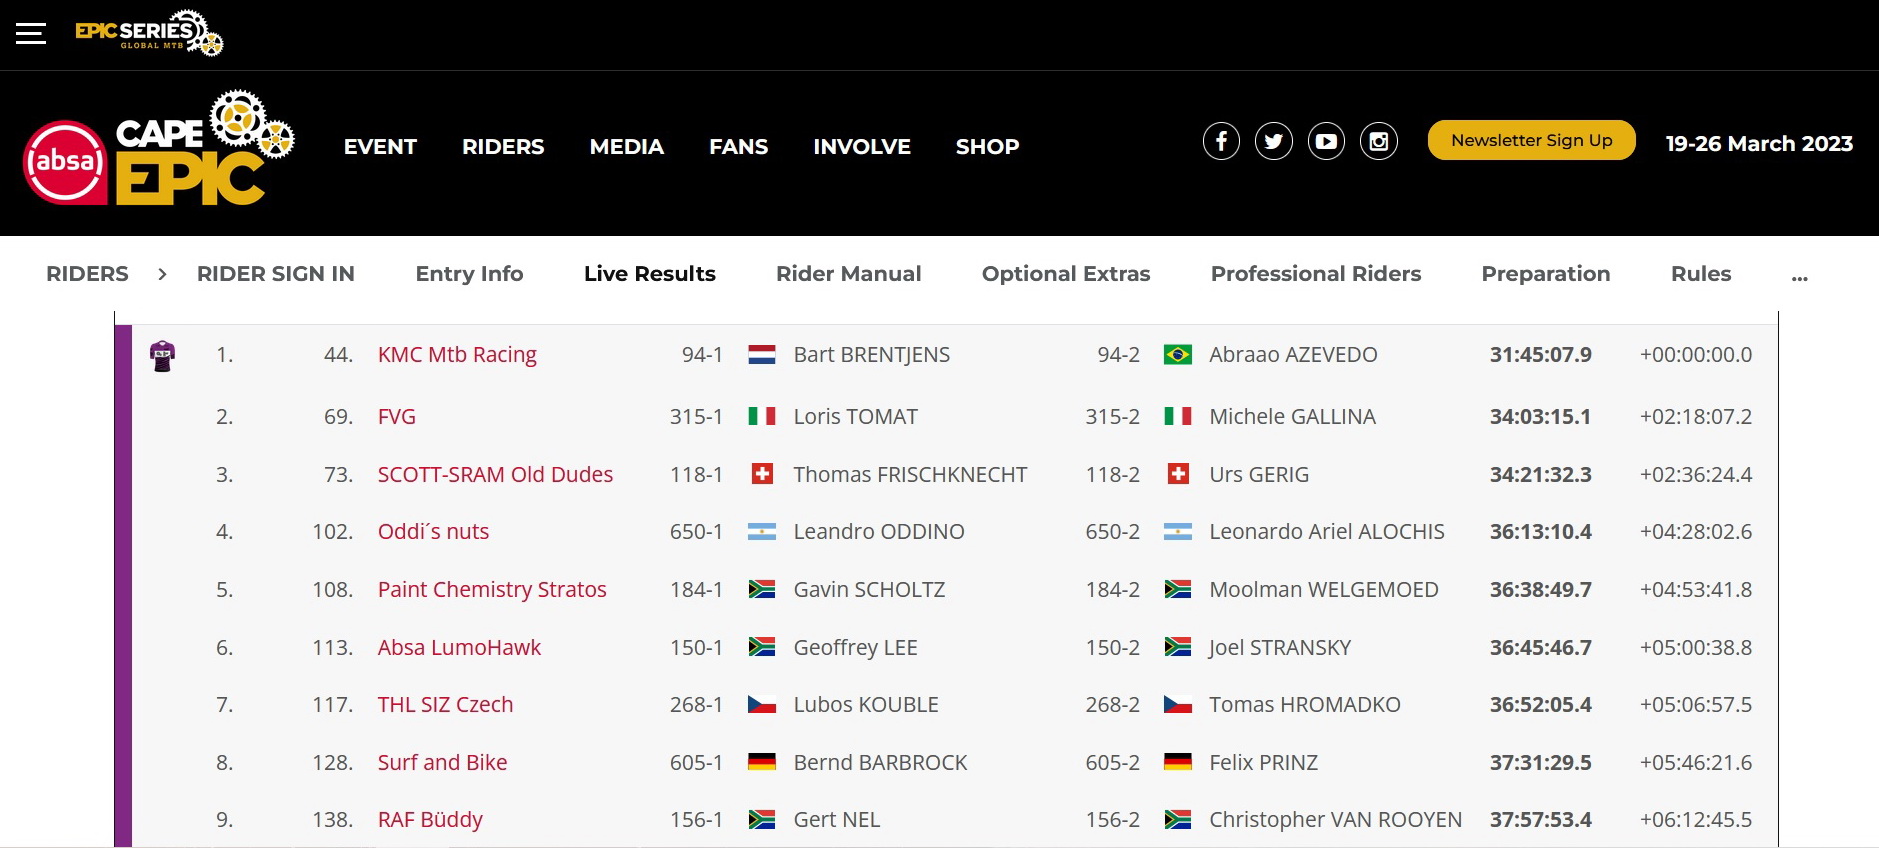The height and width of the screenshot is (848, 1879).
Task: Open the MEDIA navigation menu
Action: click(626, 147)
